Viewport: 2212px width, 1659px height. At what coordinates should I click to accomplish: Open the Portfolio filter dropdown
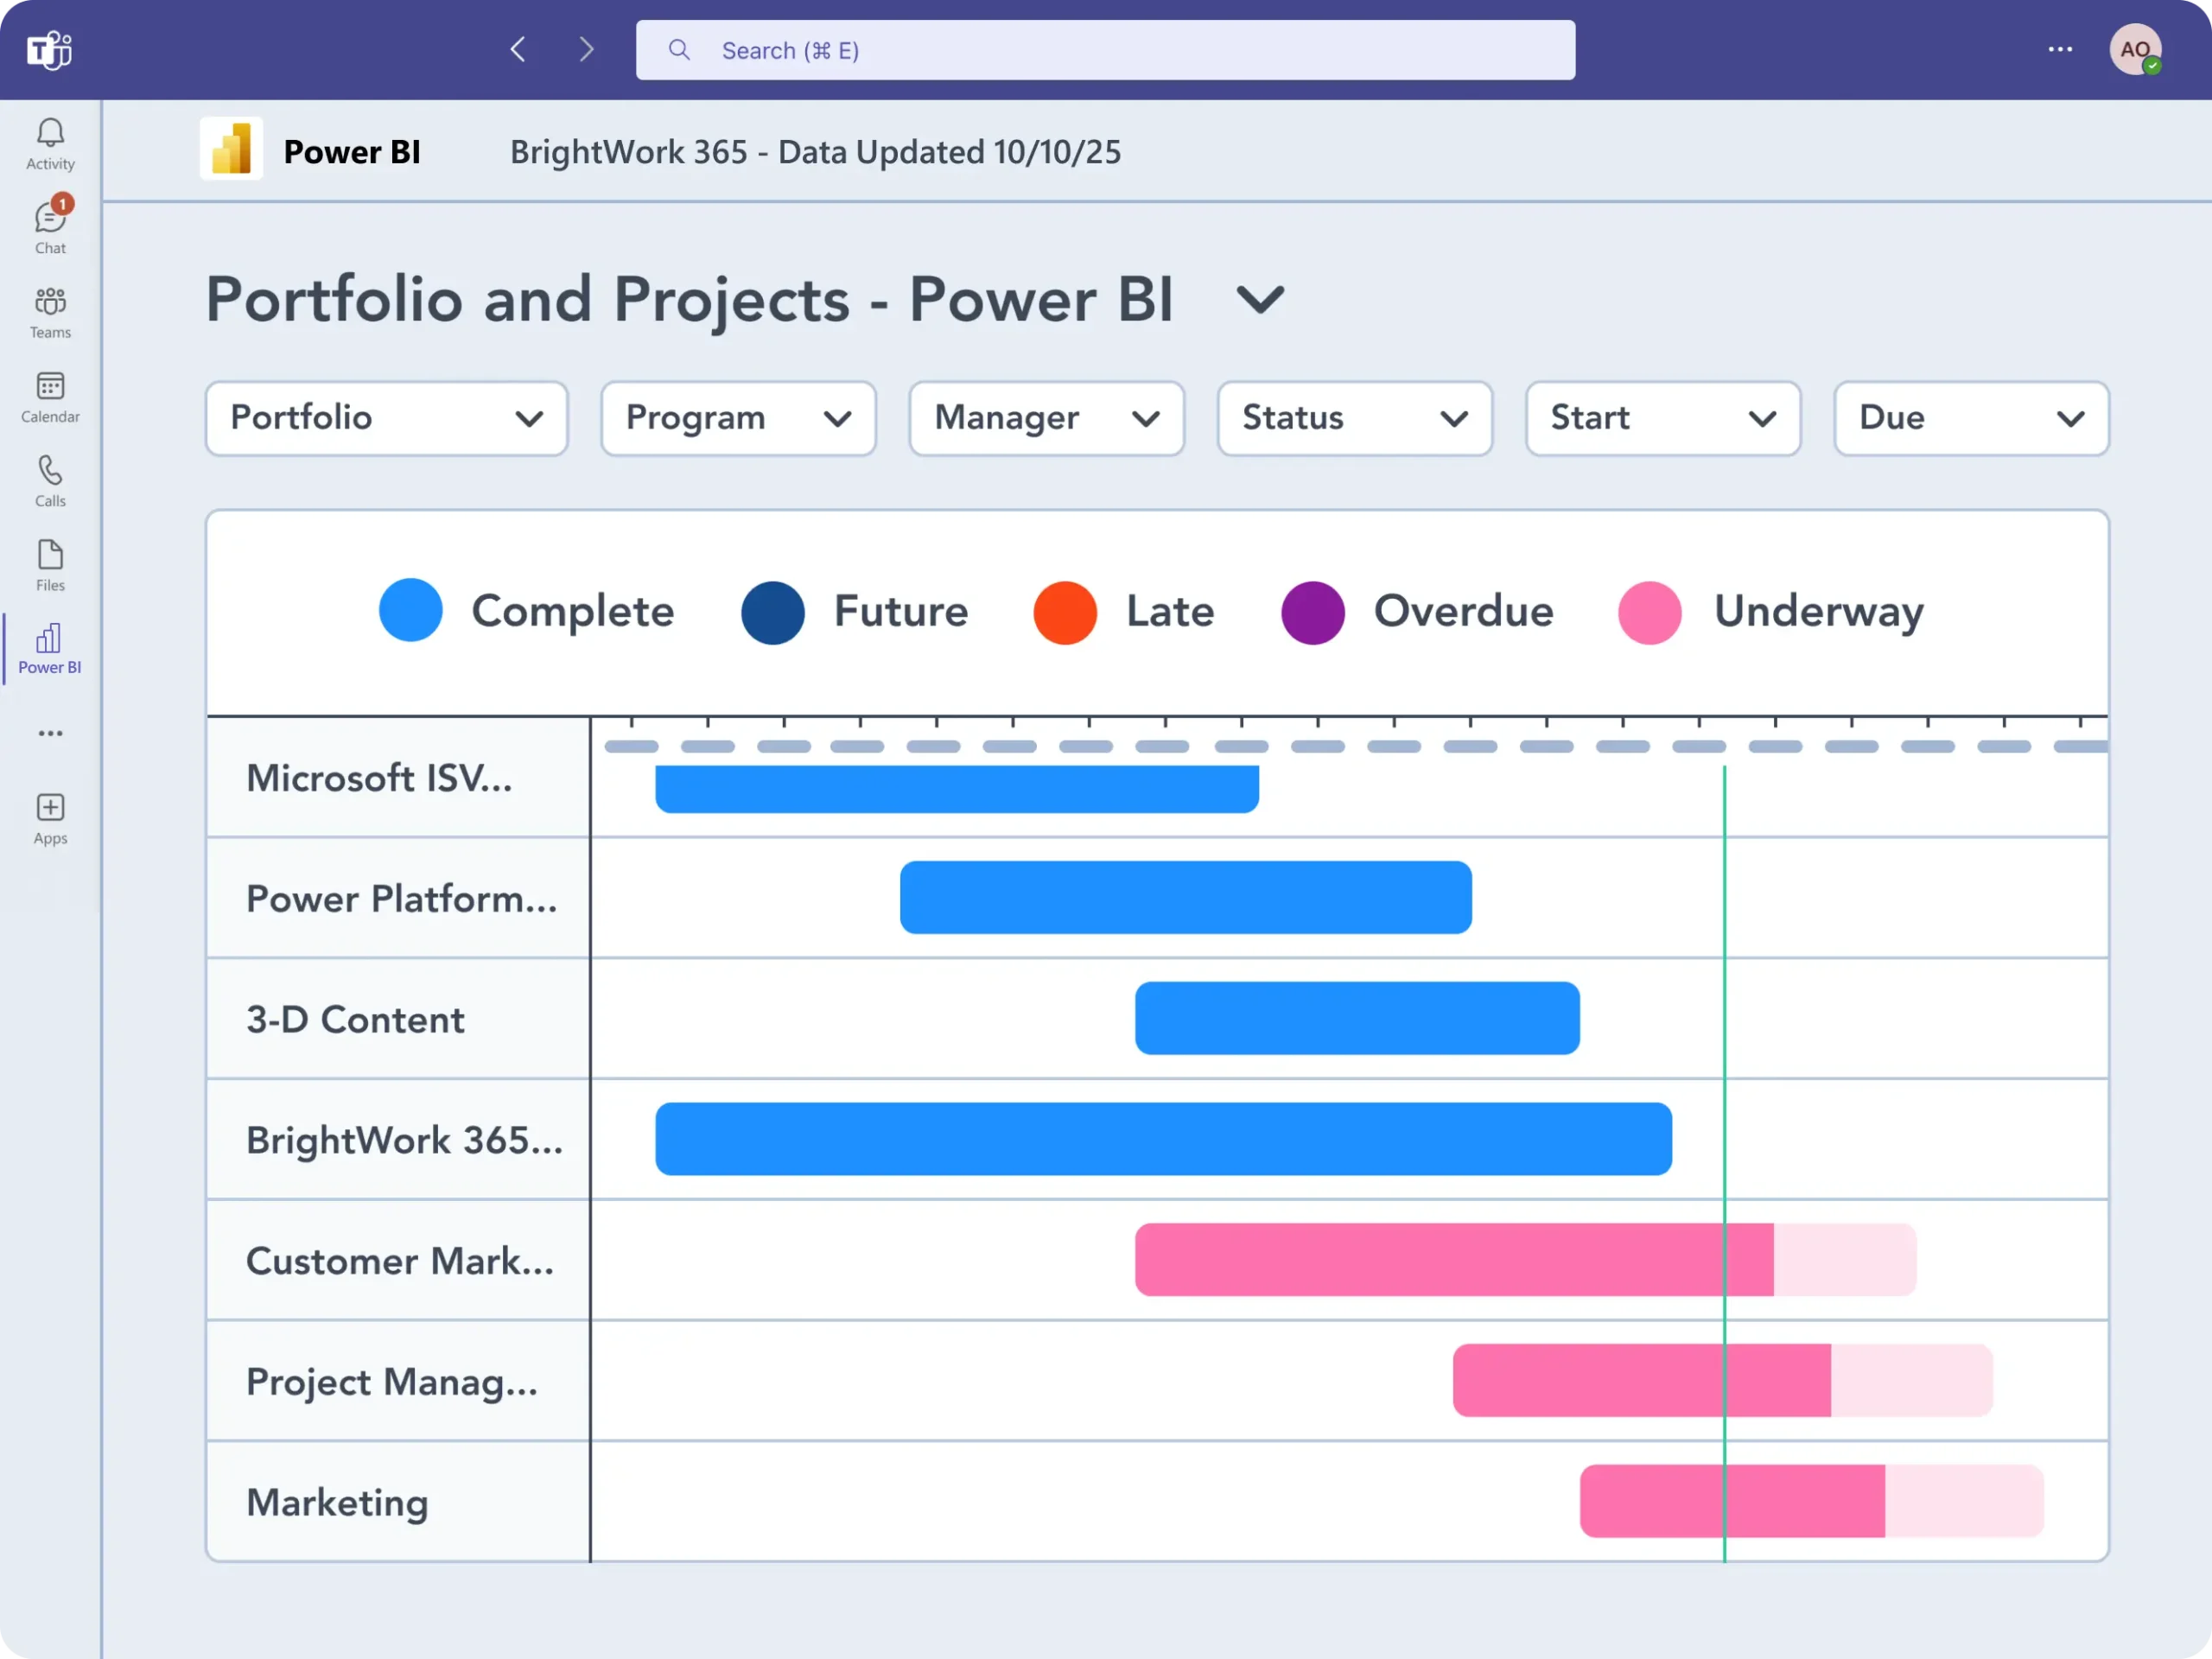click(x=385, y=418)
